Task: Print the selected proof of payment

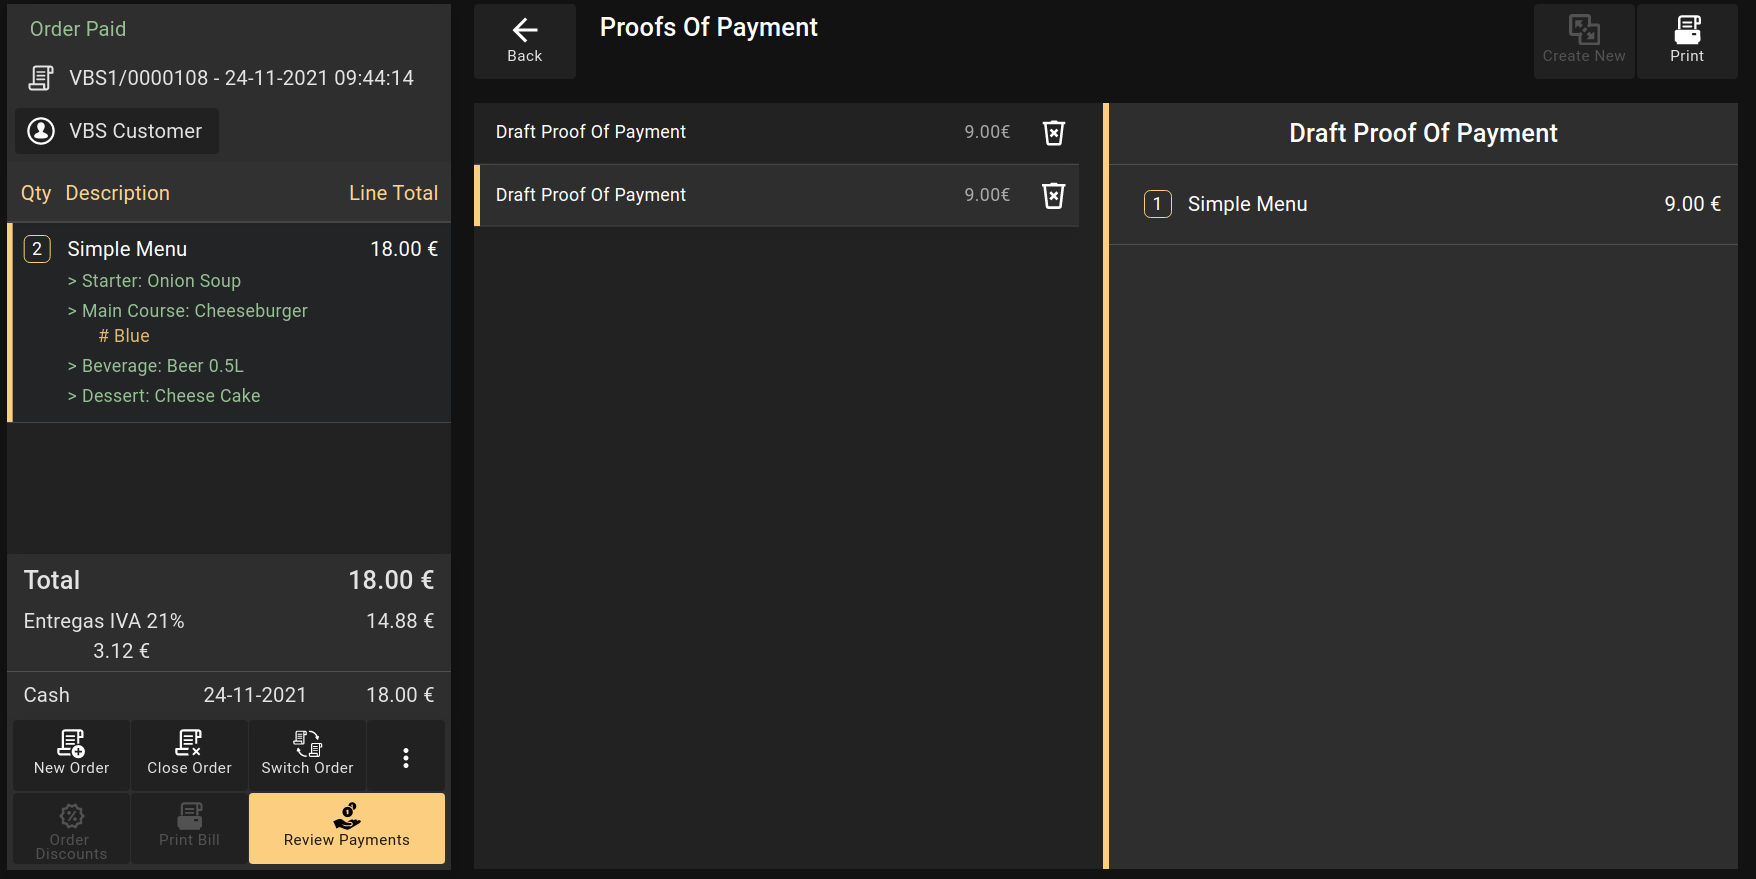Action: 1686,41
